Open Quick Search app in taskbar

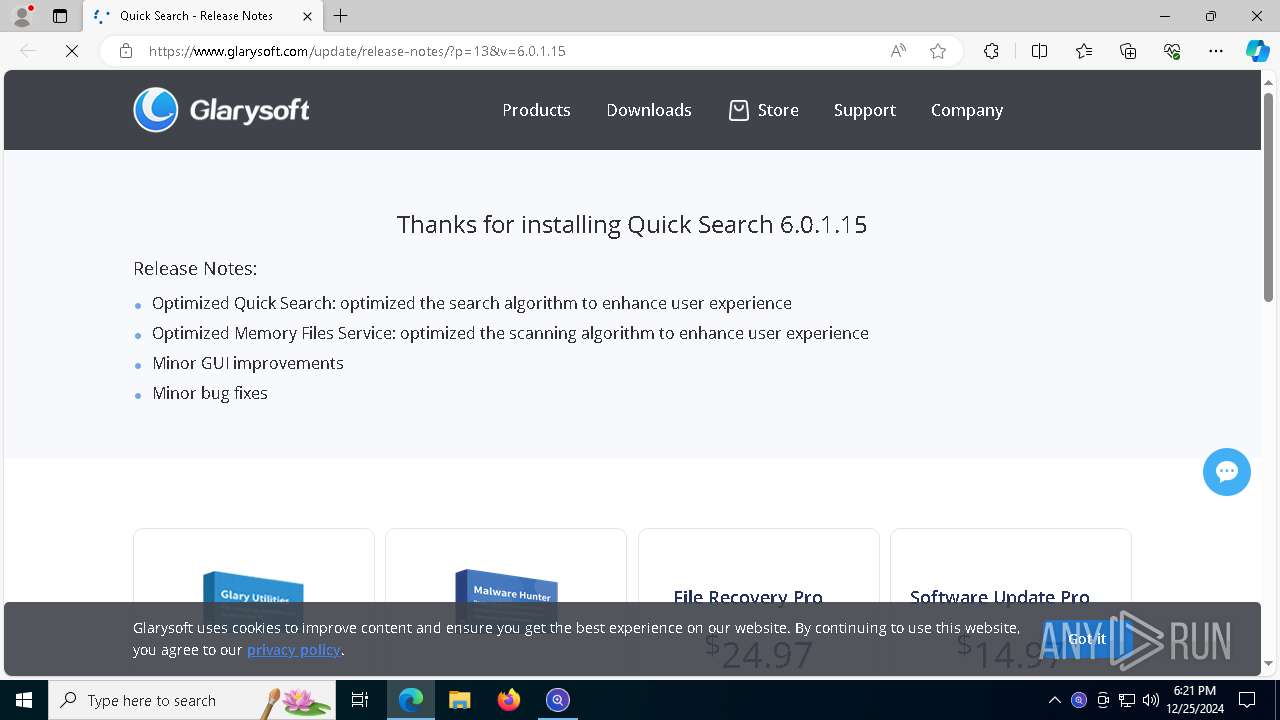(x=558, y=700)
